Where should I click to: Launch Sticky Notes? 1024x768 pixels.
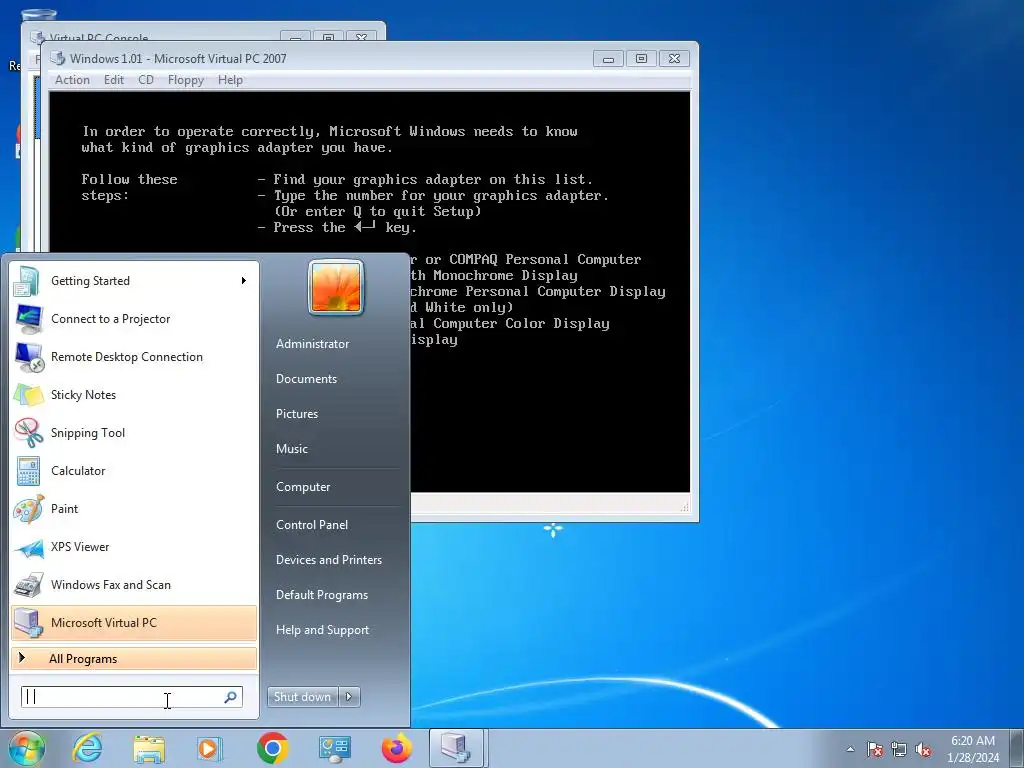133,394
